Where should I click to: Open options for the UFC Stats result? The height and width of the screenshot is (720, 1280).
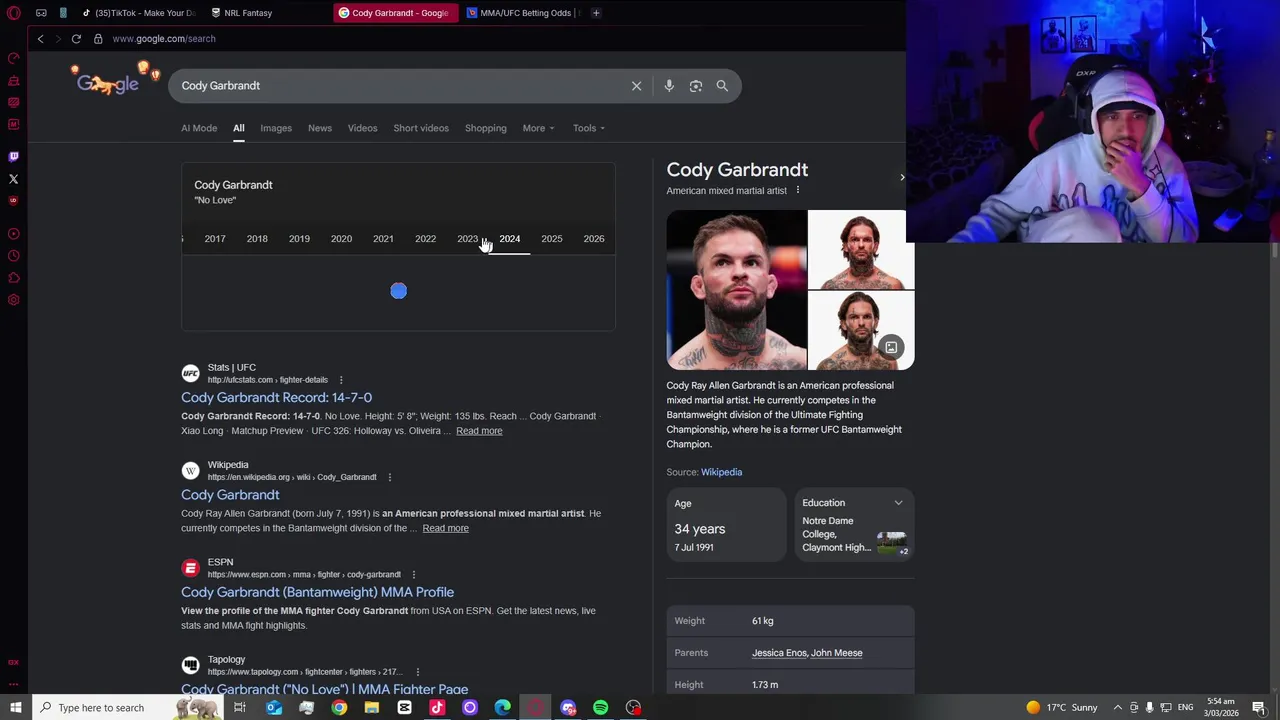click(340, 380)
